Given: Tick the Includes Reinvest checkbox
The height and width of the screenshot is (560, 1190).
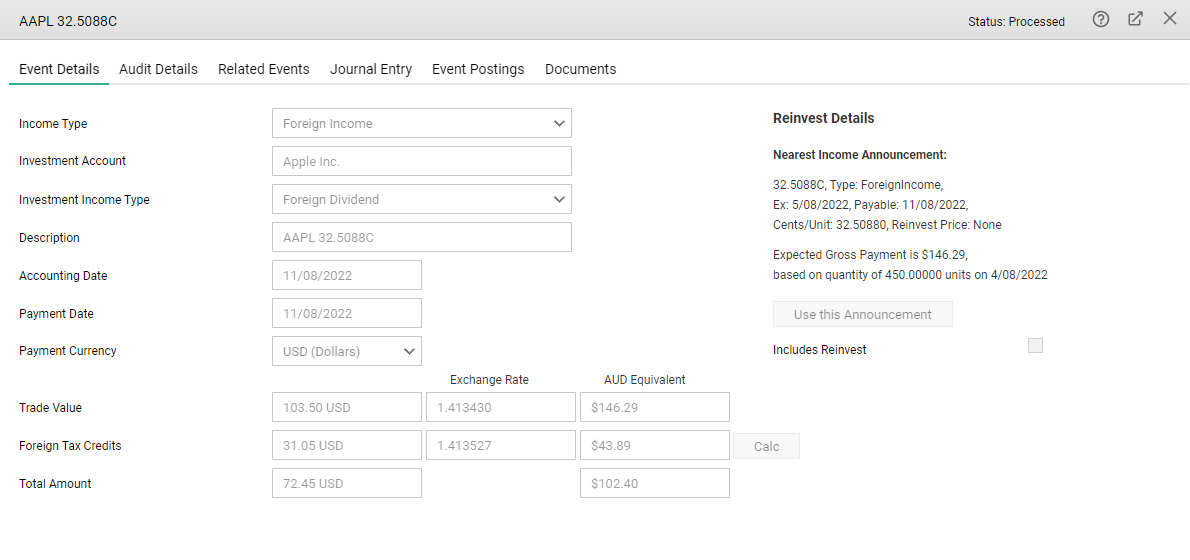Looking at the screenshot, I should tap(1035, 346).
